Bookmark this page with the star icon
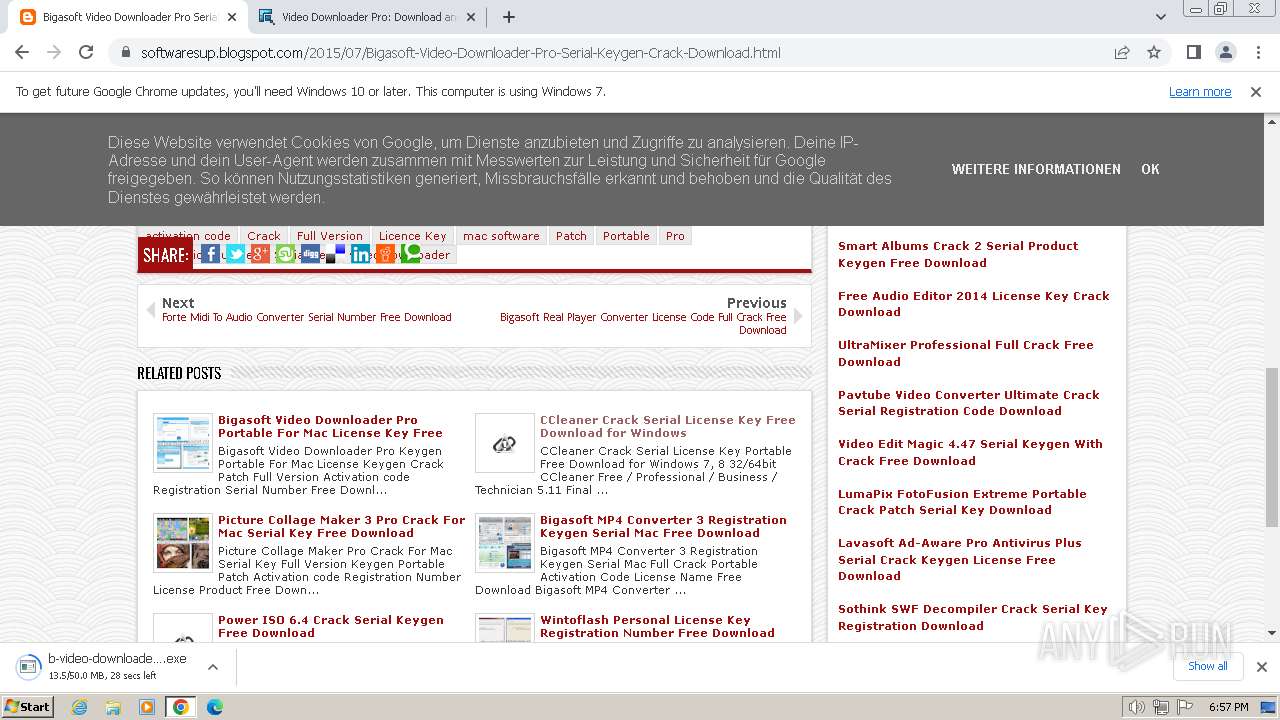1280x720 pixels. pyautogui.click(x=1154, y=52)
